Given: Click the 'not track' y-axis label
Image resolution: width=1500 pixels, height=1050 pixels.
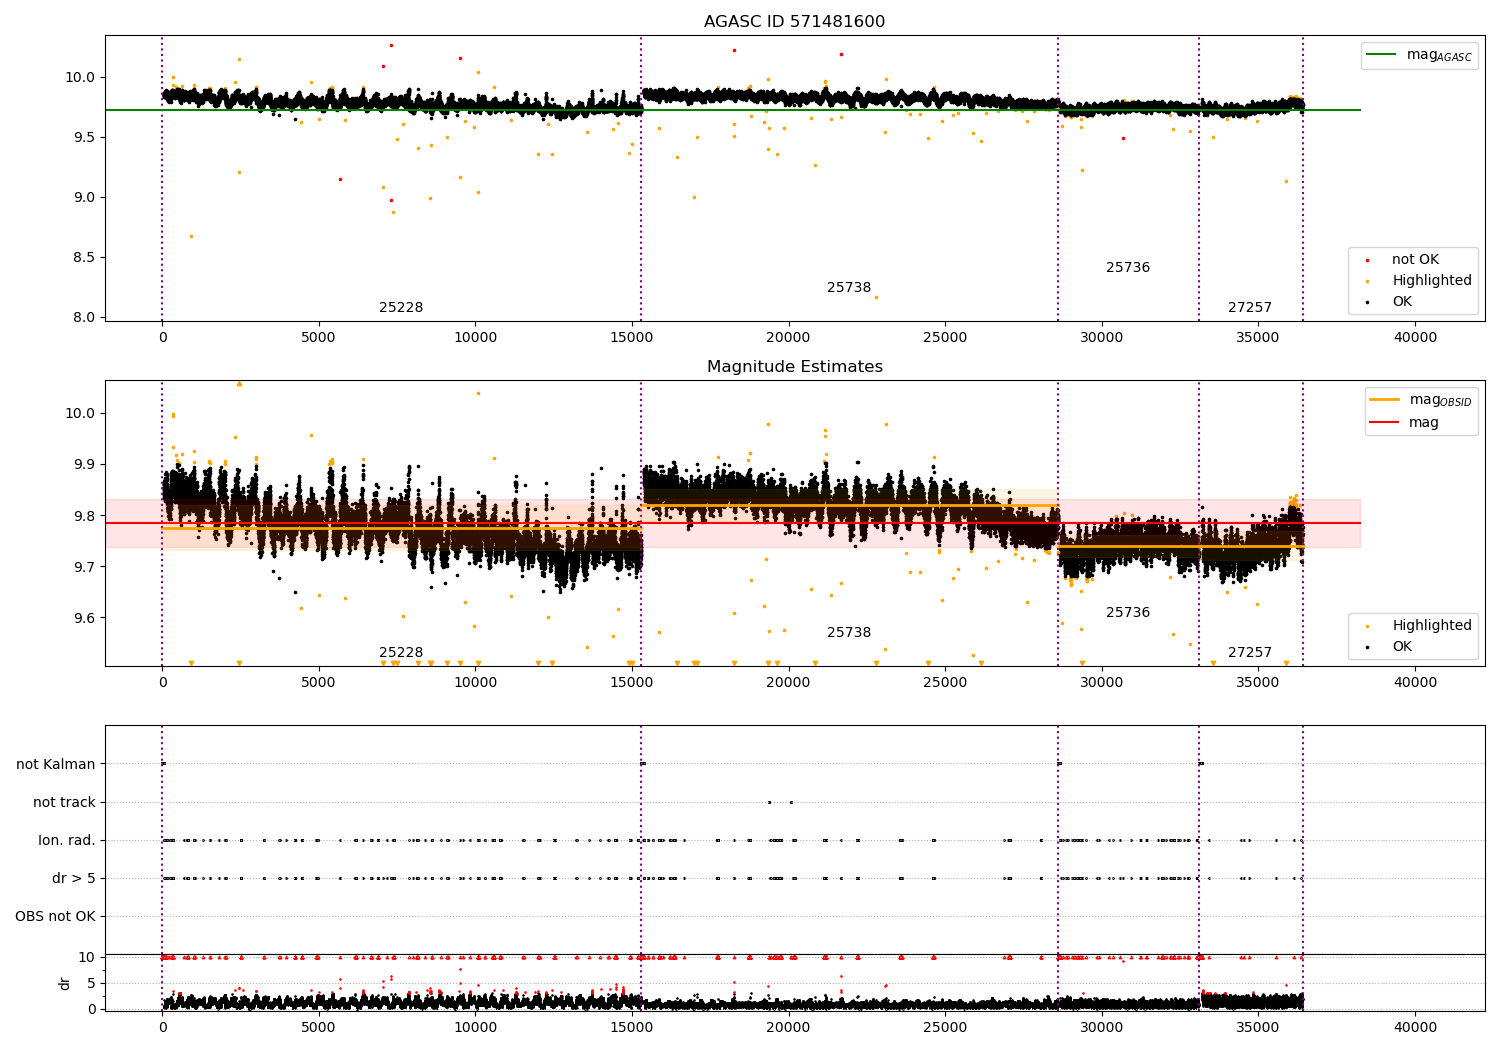Looking at the screenshot, I should point(64,802).
